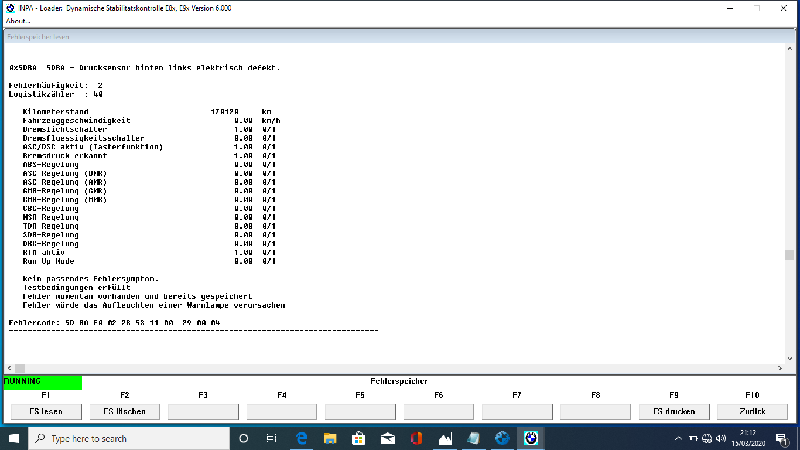Show hidden system tray icons

pyautogui.click(x=678, y=438)
